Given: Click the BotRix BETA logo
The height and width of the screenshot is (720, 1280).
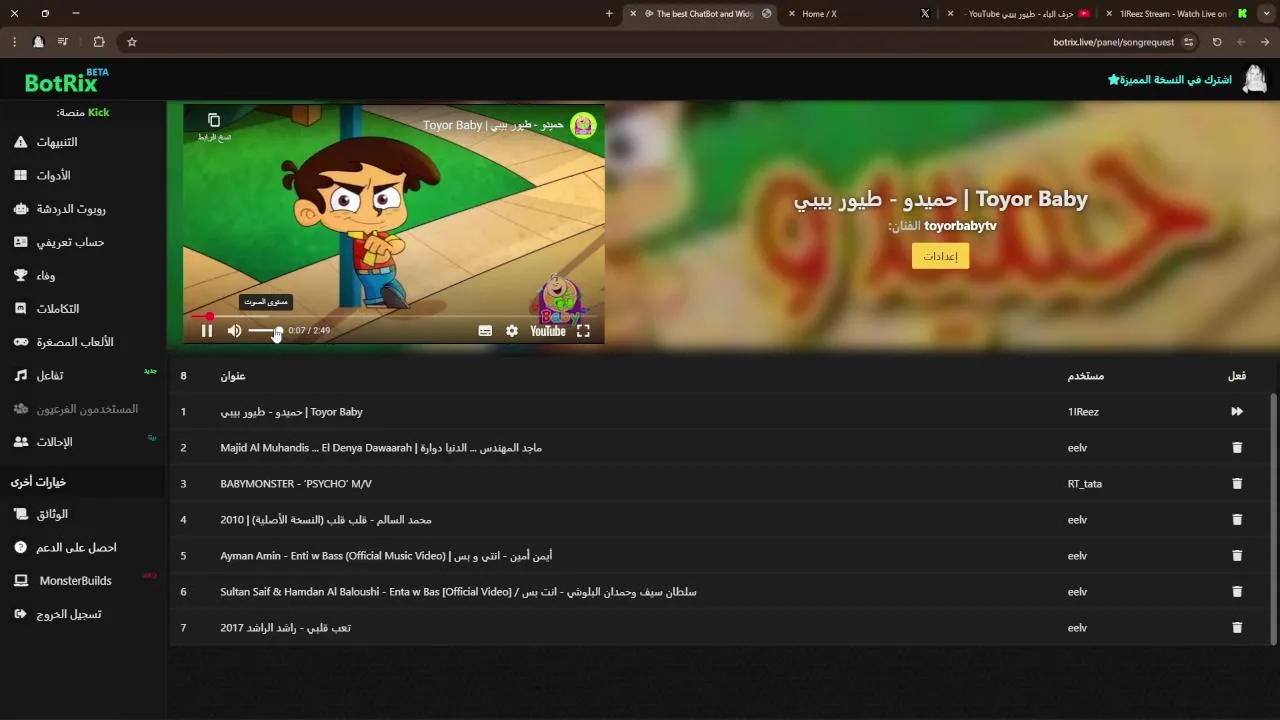Looking at the screenshot, I should coord(66,80).
